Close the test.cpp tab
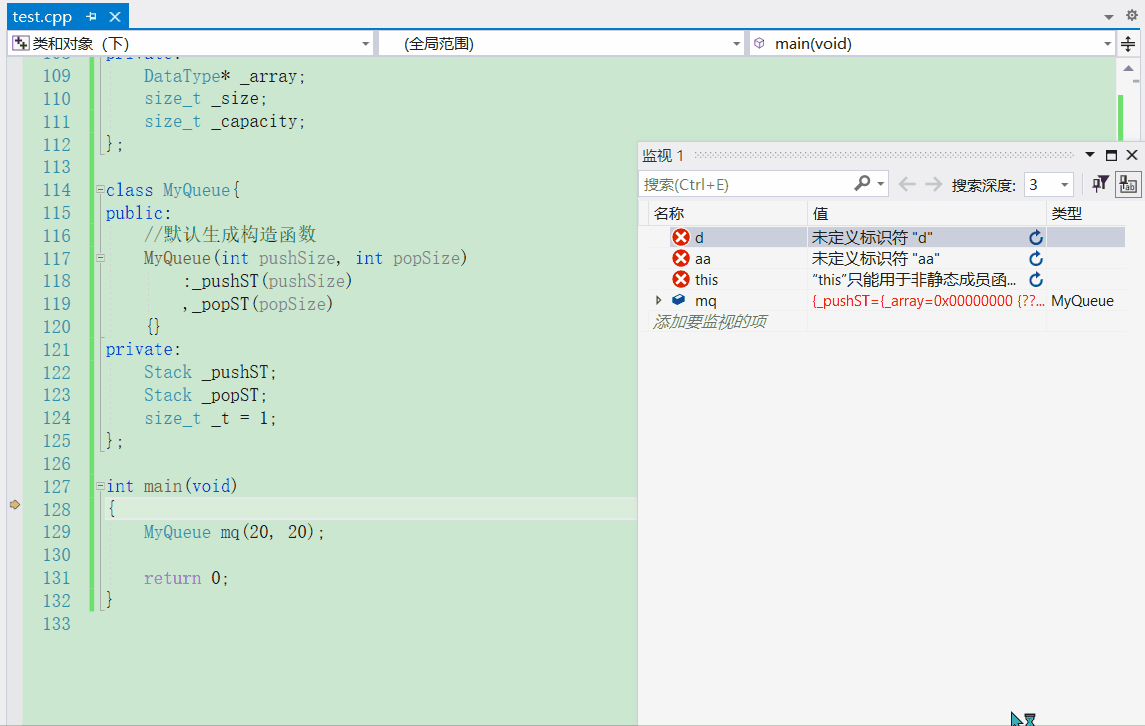The image size is (1145, 726). click(x=115, y=16)
